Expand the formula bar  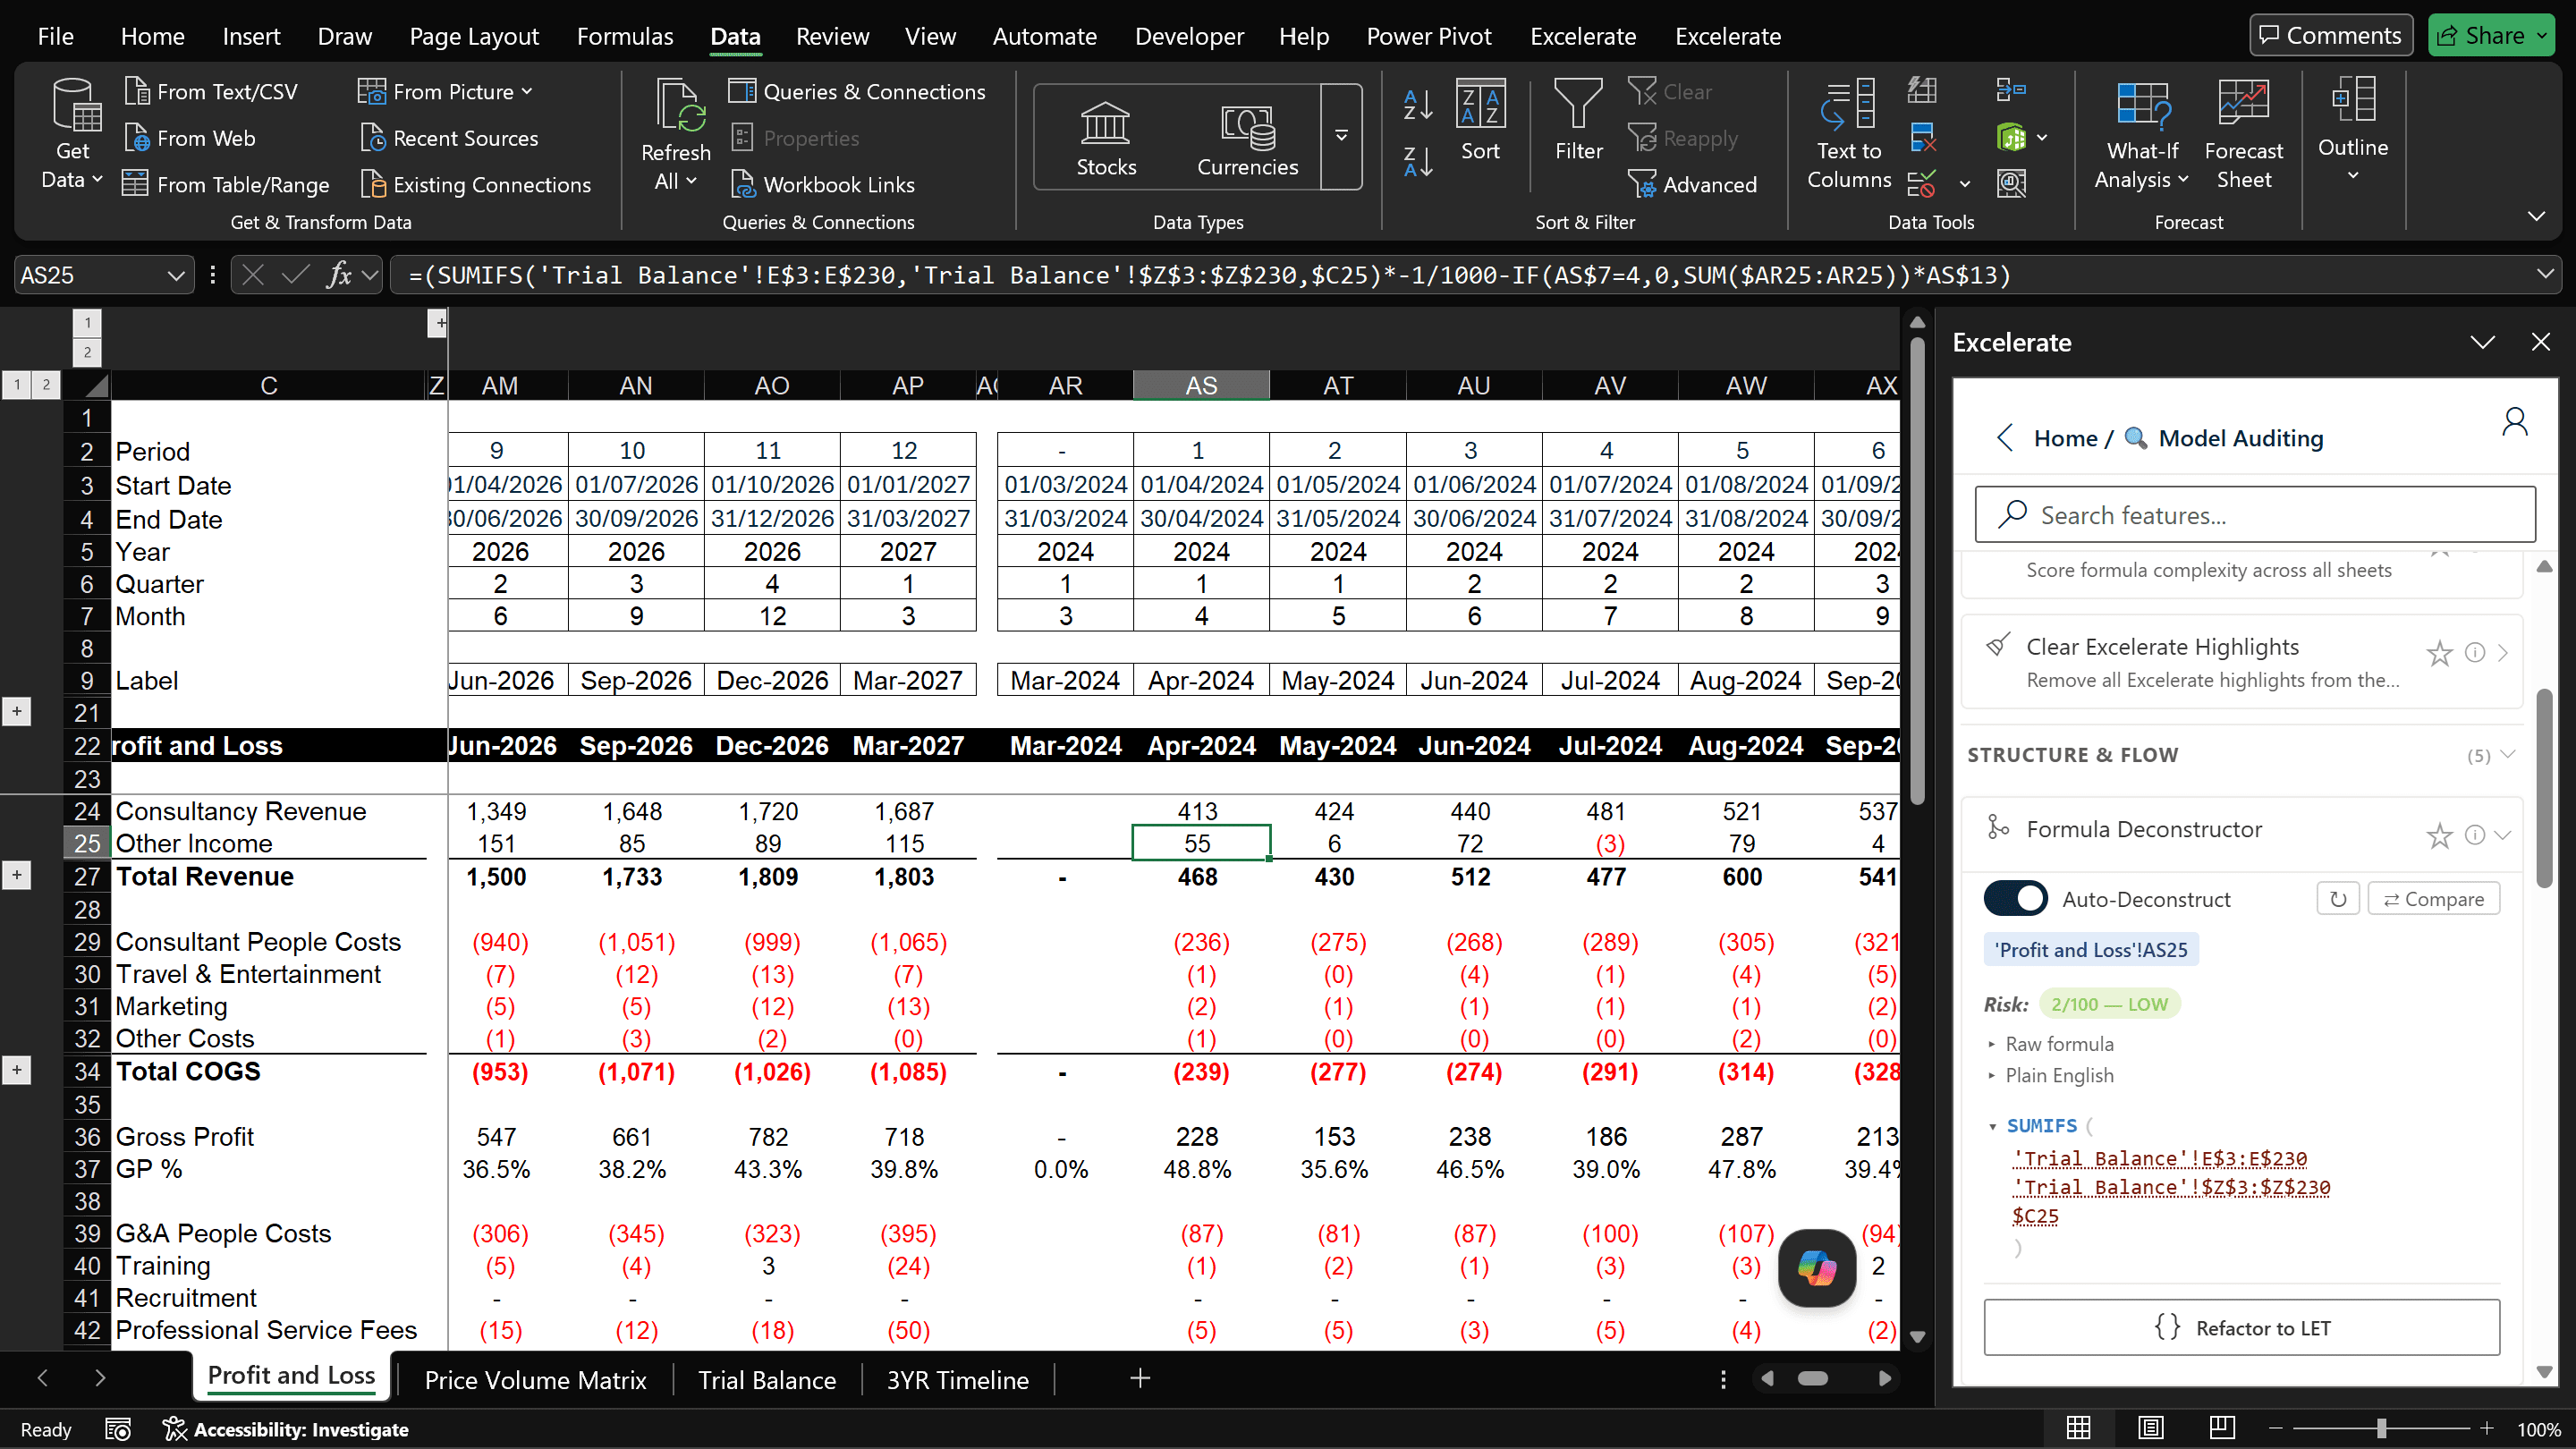click(x=2545, y=274)
